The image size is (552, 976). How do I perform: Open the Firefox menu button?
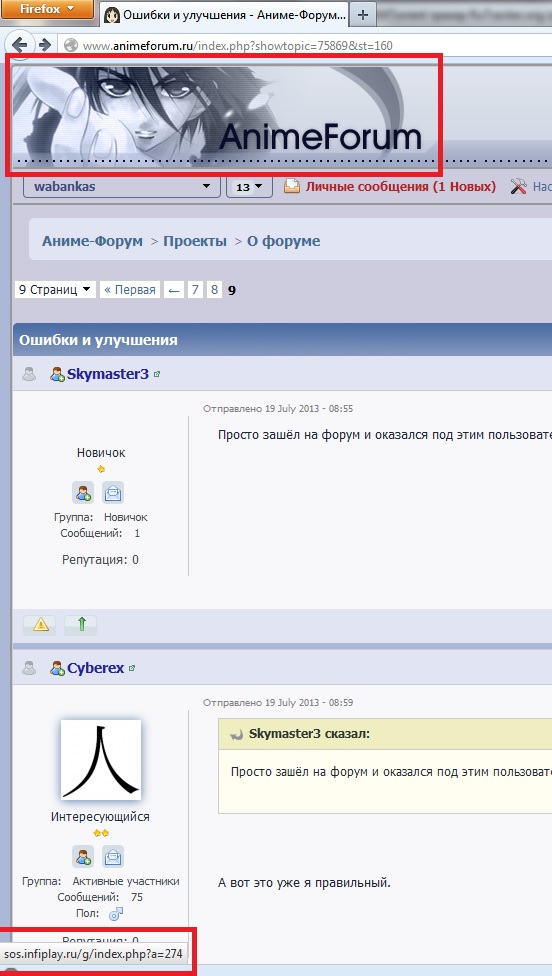point(47,9)
